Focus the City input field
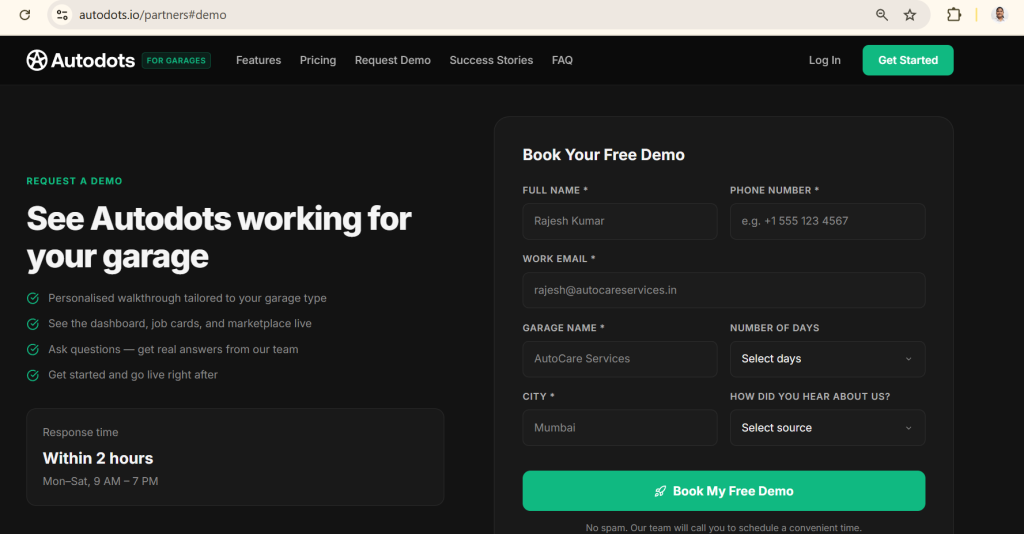 [x=620, y=428]
